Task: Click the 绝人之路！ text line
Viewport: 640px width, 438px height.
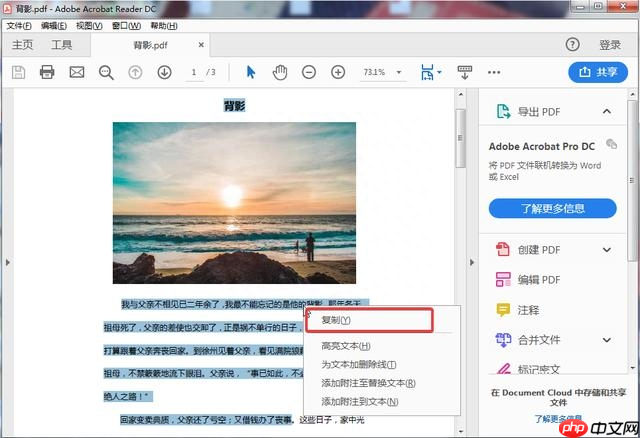Action: coord(128,396)
